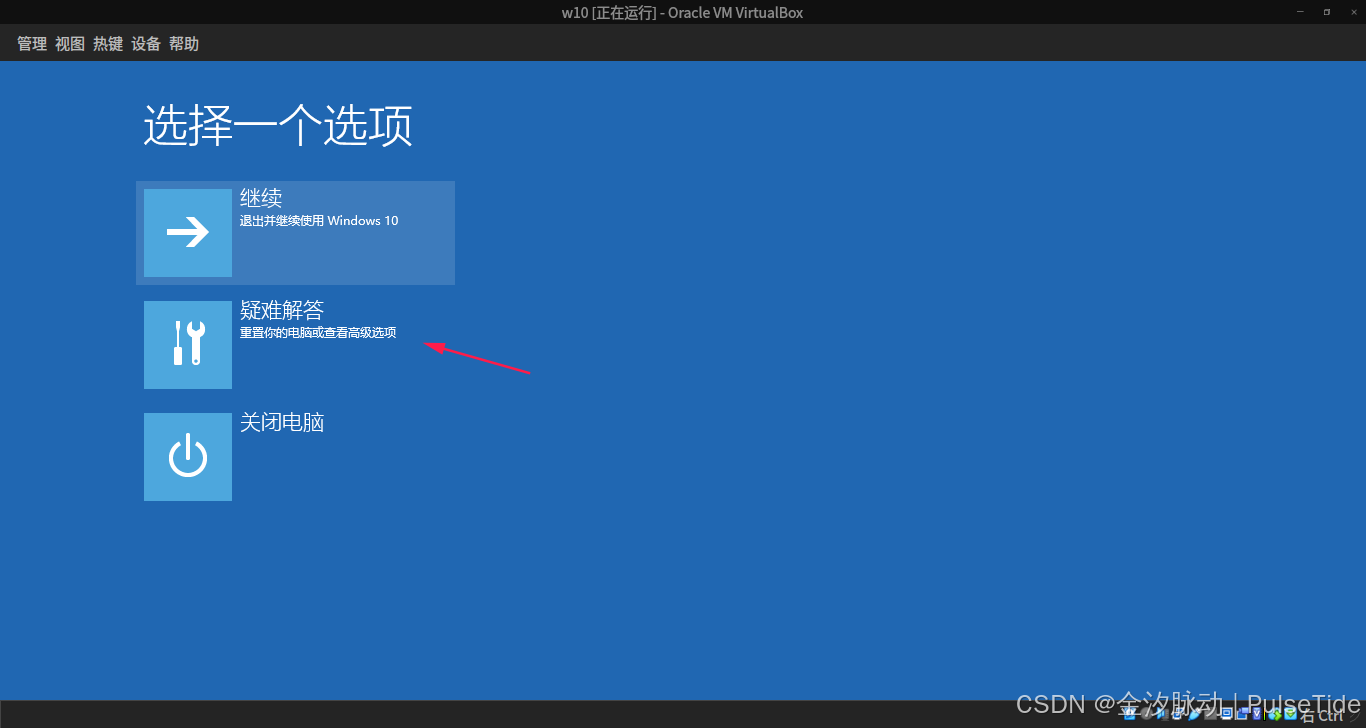Viewport: 1366px width, 728px height.
Task: Open 疑难解答 via its tools icon
Action: point(188,345)
